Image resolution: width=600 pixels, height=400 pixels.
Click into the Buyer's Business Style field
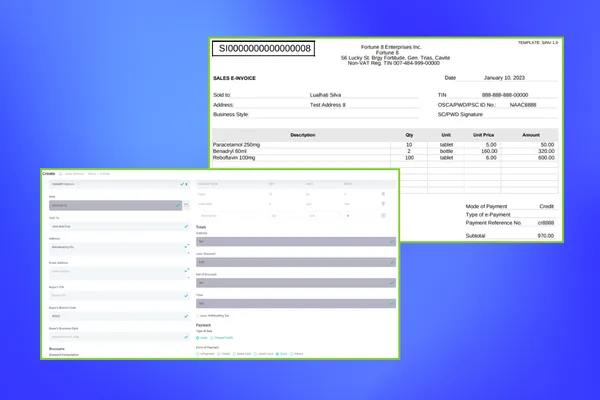(x=119, y=337)
